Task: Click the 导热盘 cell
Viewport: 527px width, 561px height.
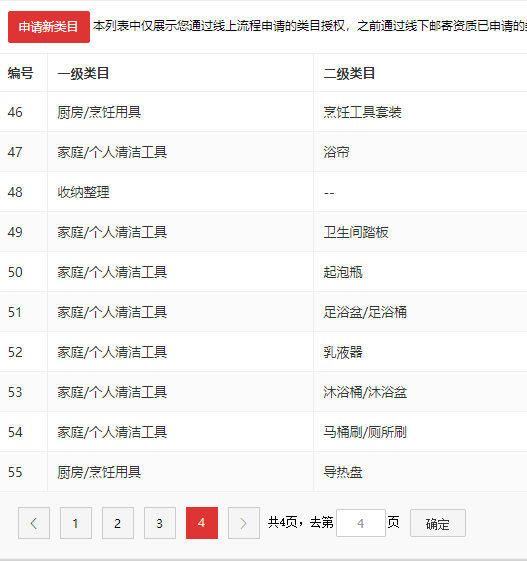Action: [343, 472]
